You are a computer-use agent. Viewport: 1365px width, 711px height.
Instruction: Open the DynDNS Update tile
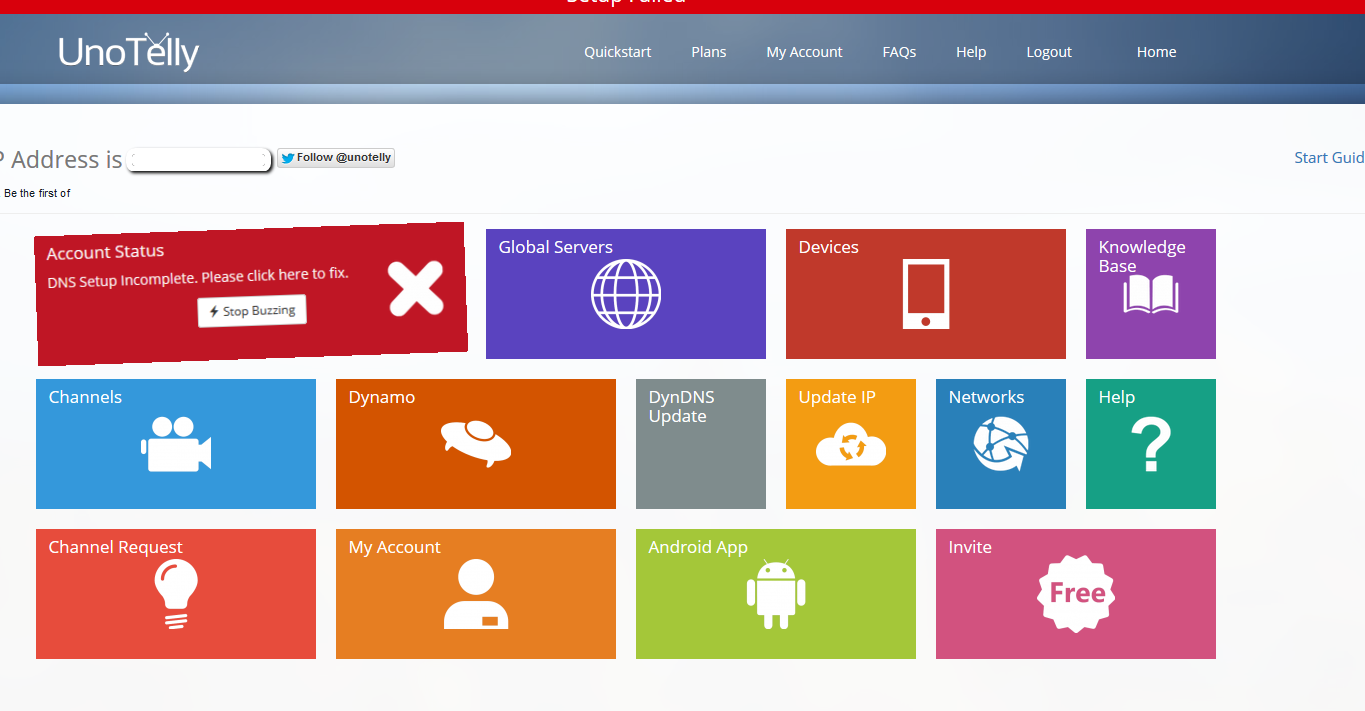700,444
